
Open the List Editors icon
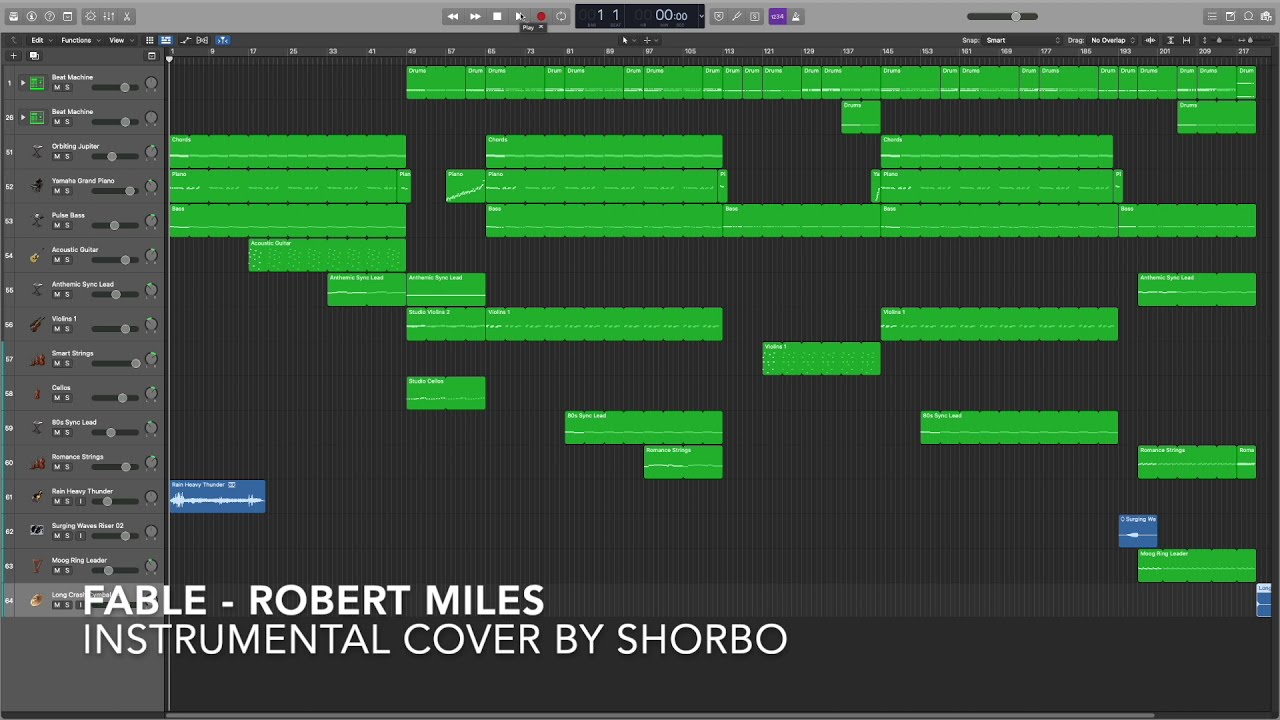(x=1212, y=16)
